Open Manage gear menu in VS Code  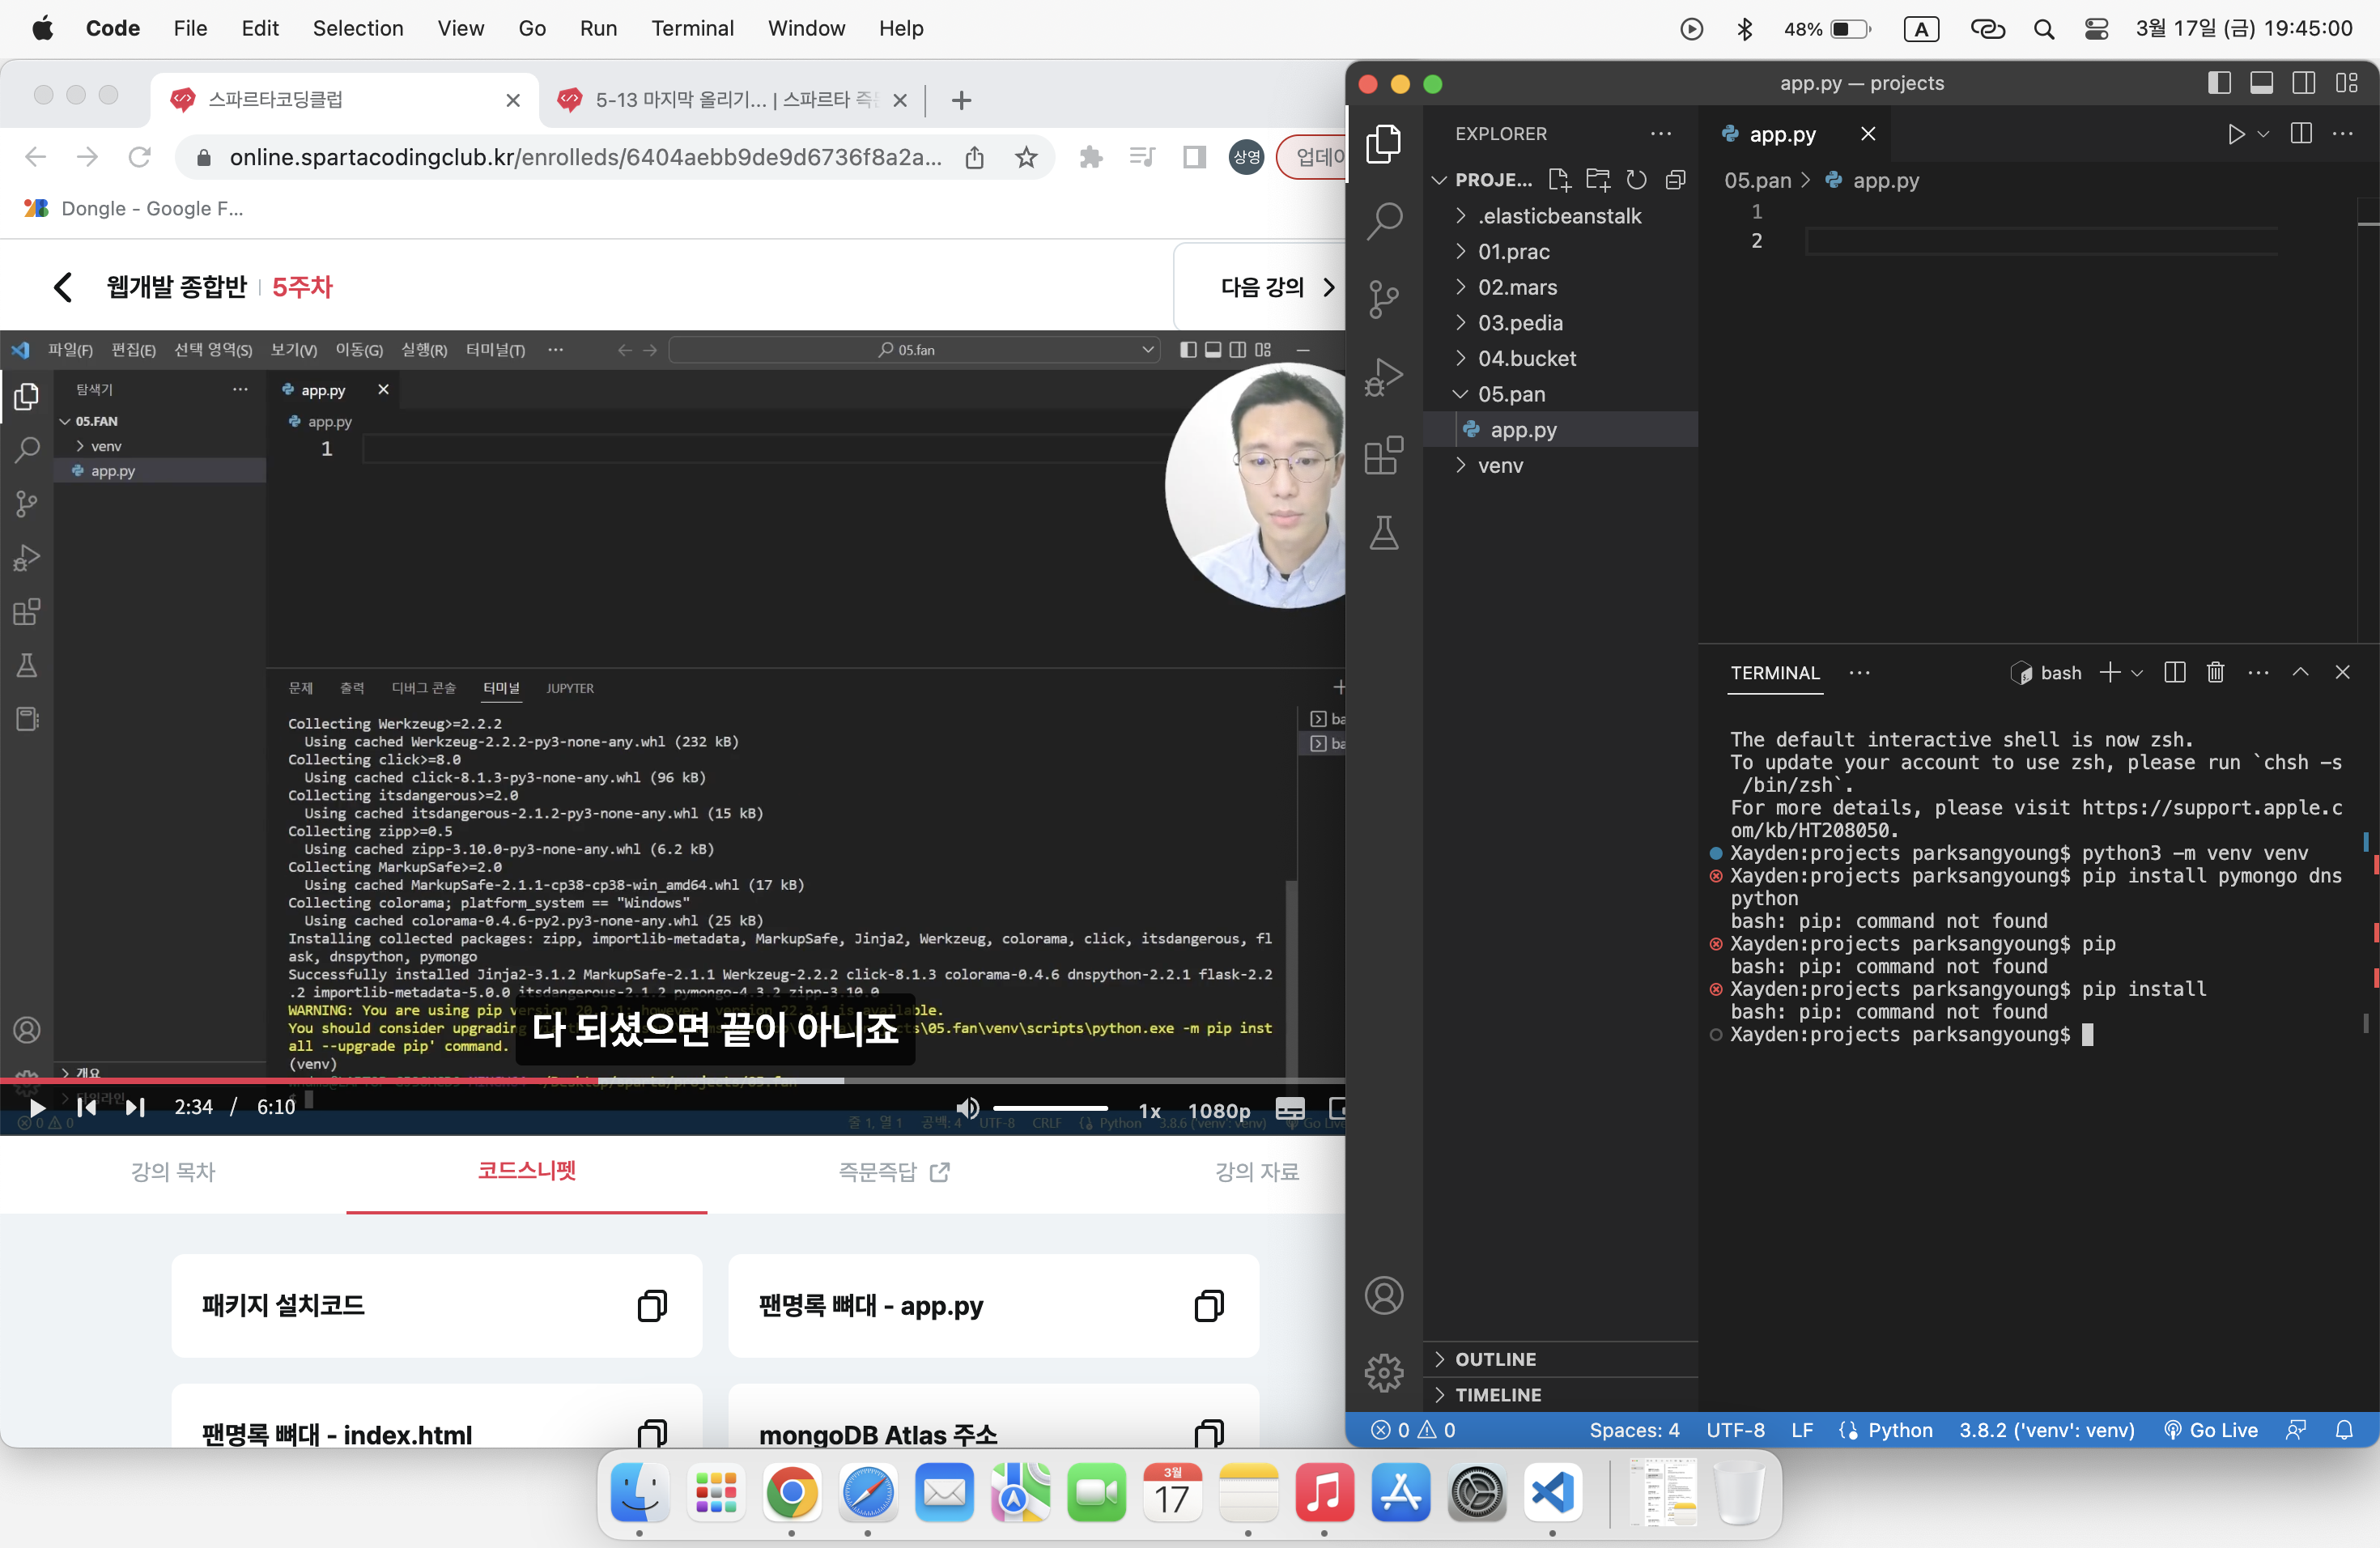[1384, 1373]
